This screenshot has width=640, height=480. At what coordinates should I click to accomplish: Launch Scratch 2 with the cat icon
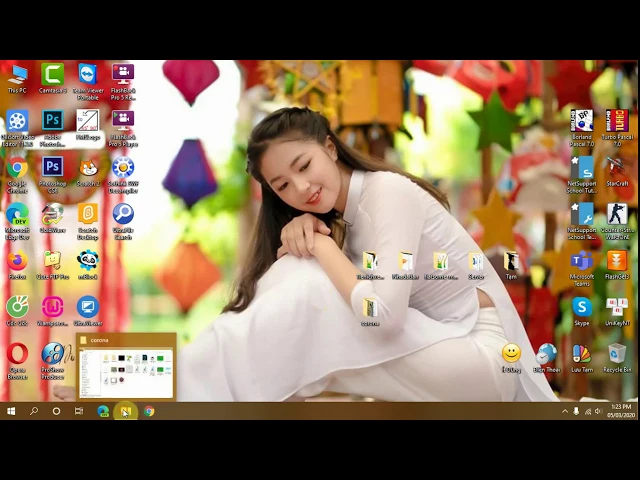tap(88, 169)
